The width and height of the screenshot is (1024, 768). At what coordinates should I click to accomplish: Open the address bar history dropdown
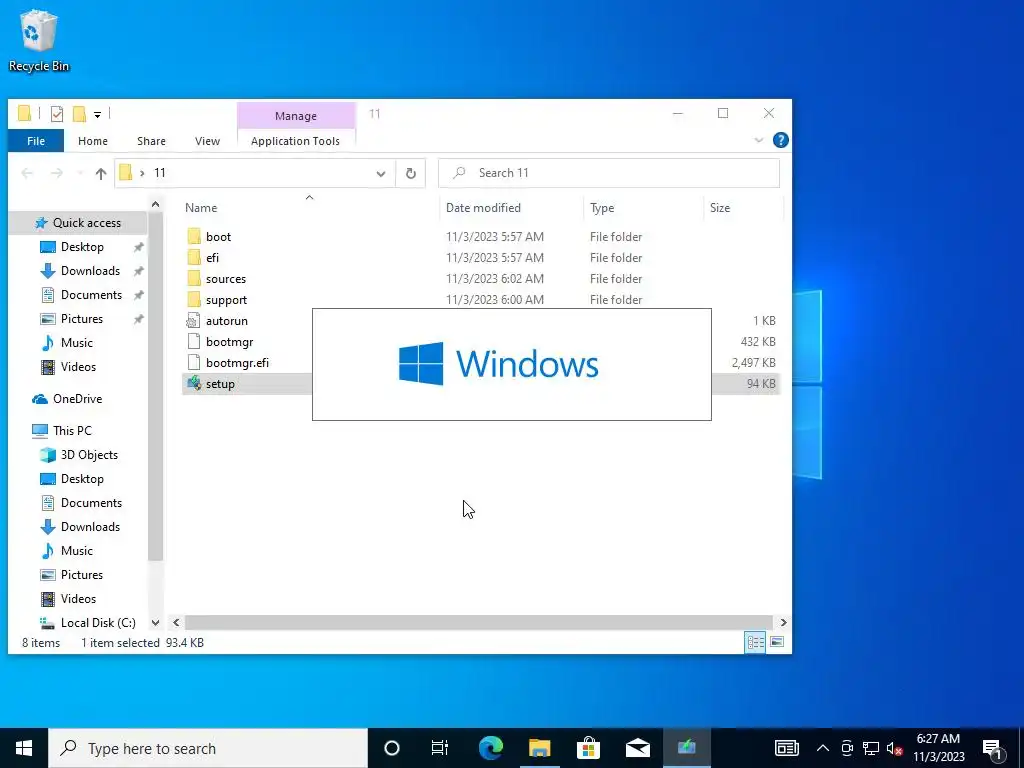(381, 174)
